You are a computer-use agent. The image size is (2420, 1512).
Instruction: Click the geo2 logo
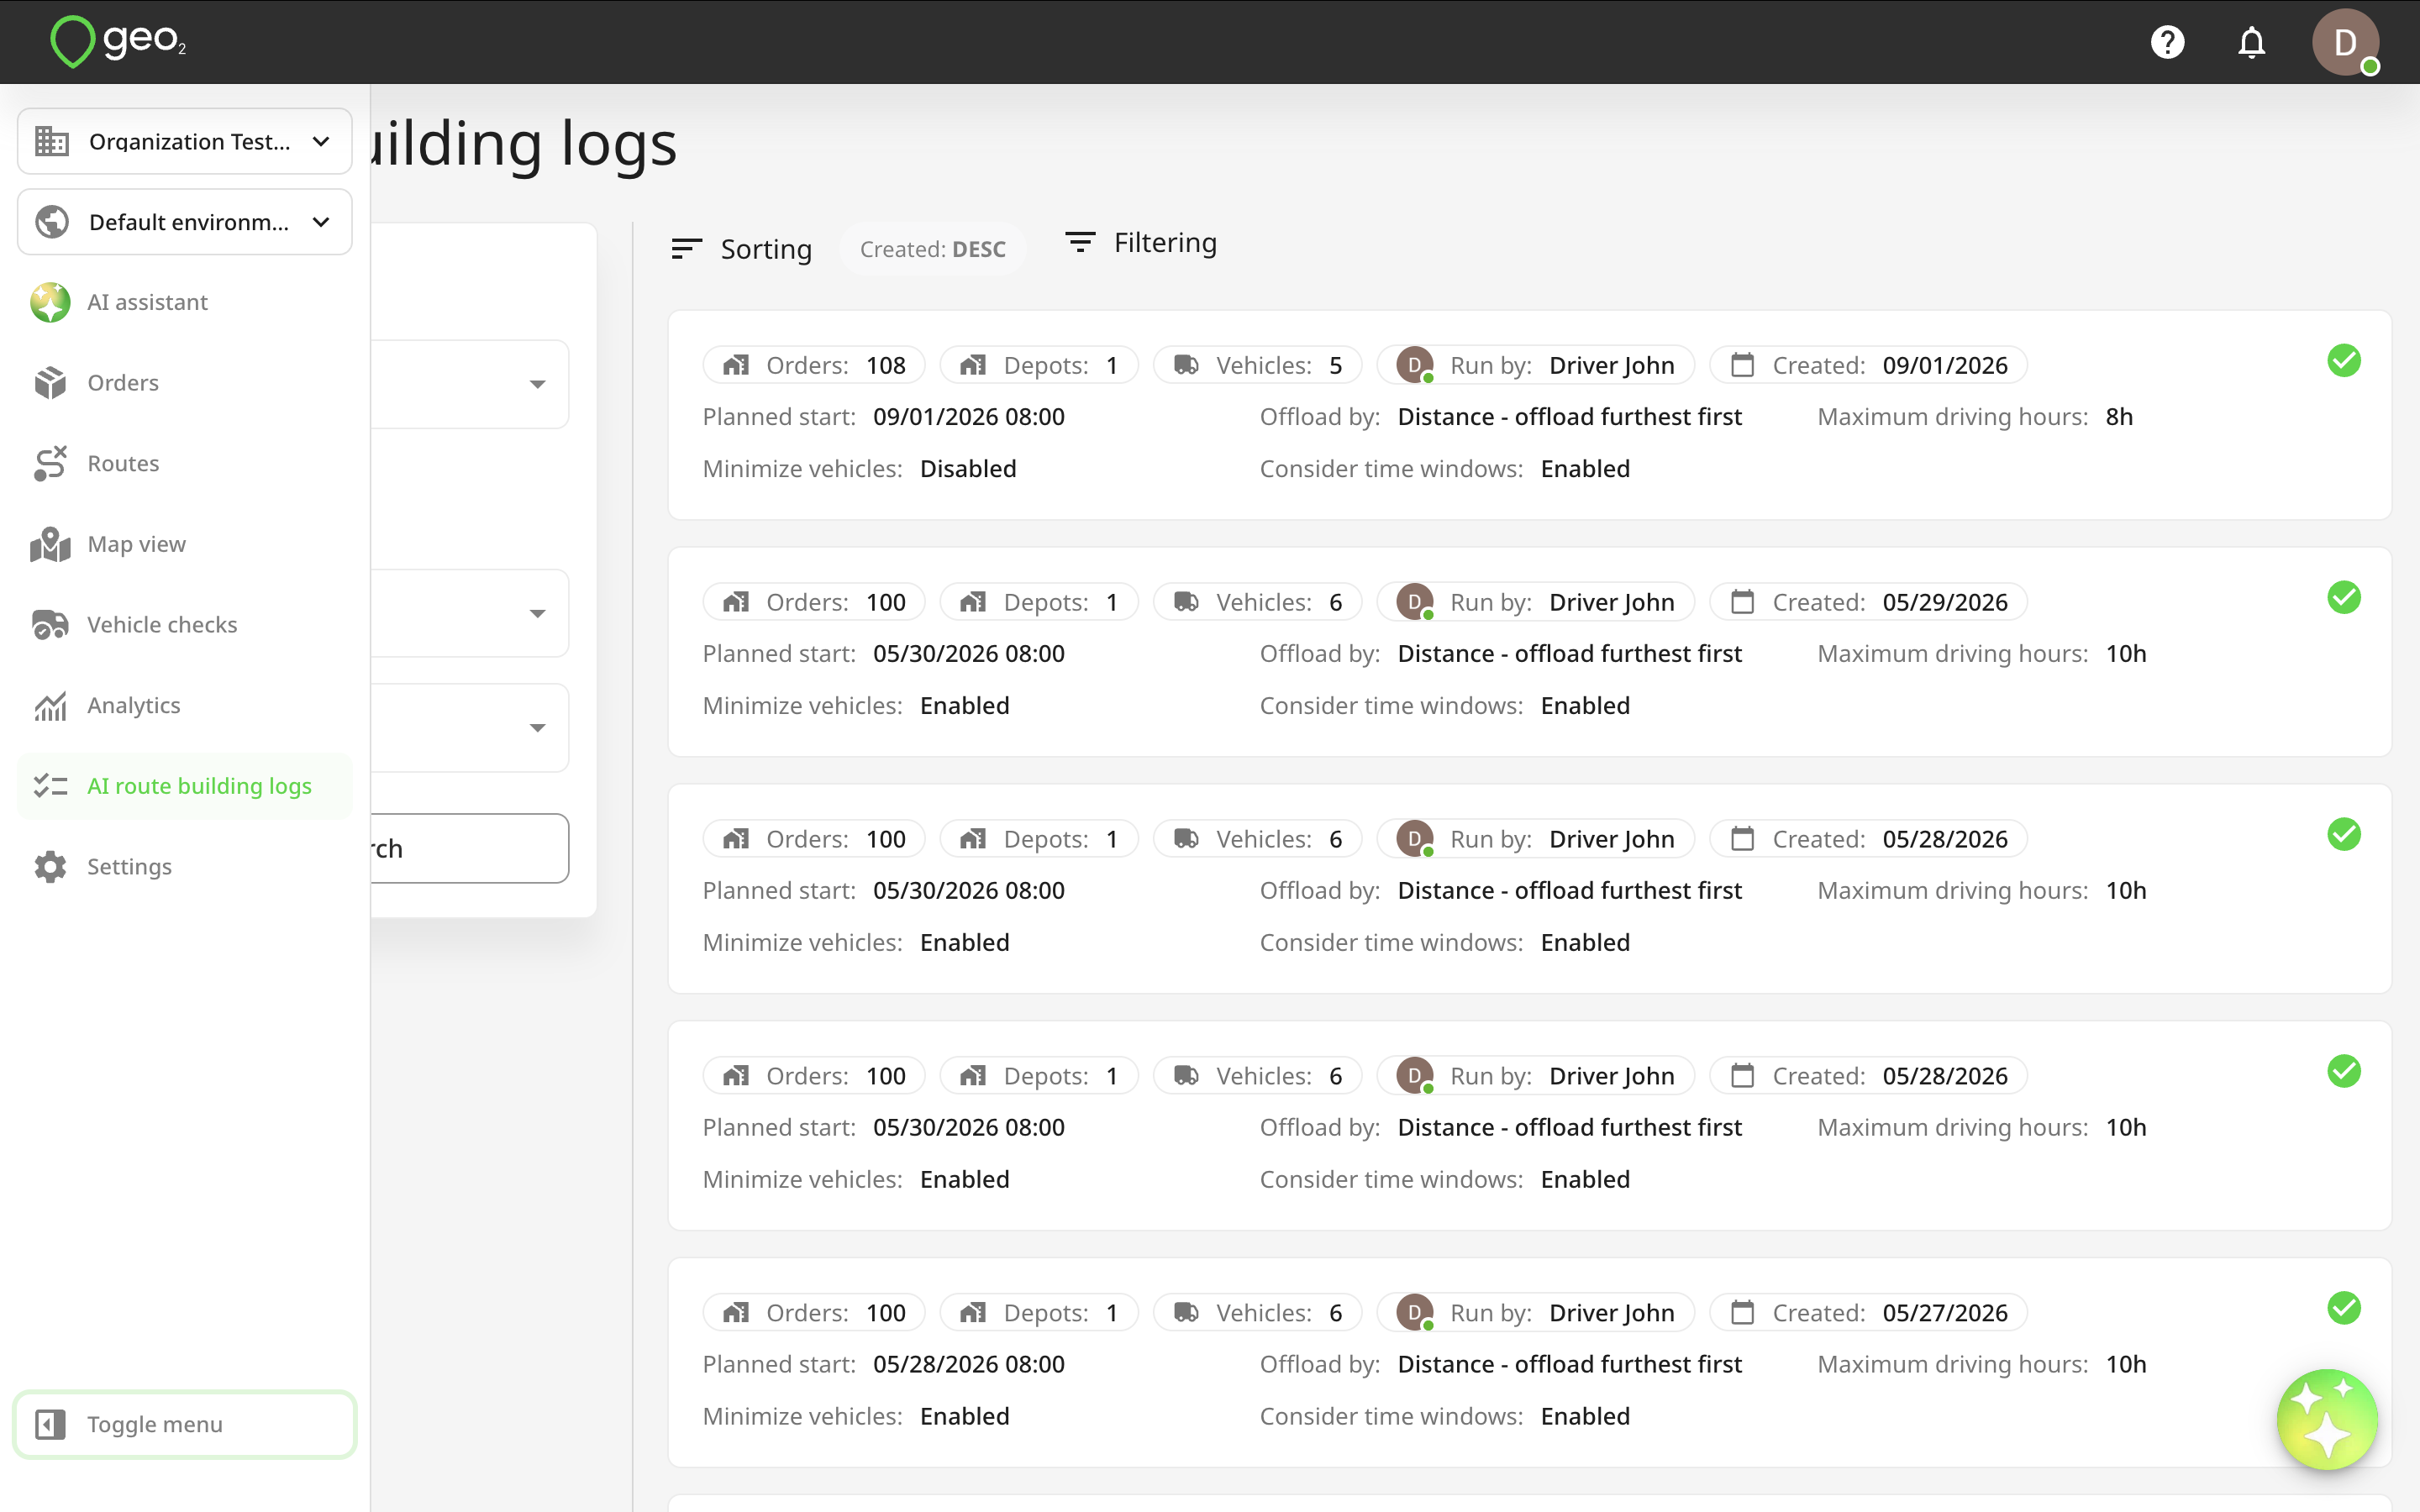118,42
